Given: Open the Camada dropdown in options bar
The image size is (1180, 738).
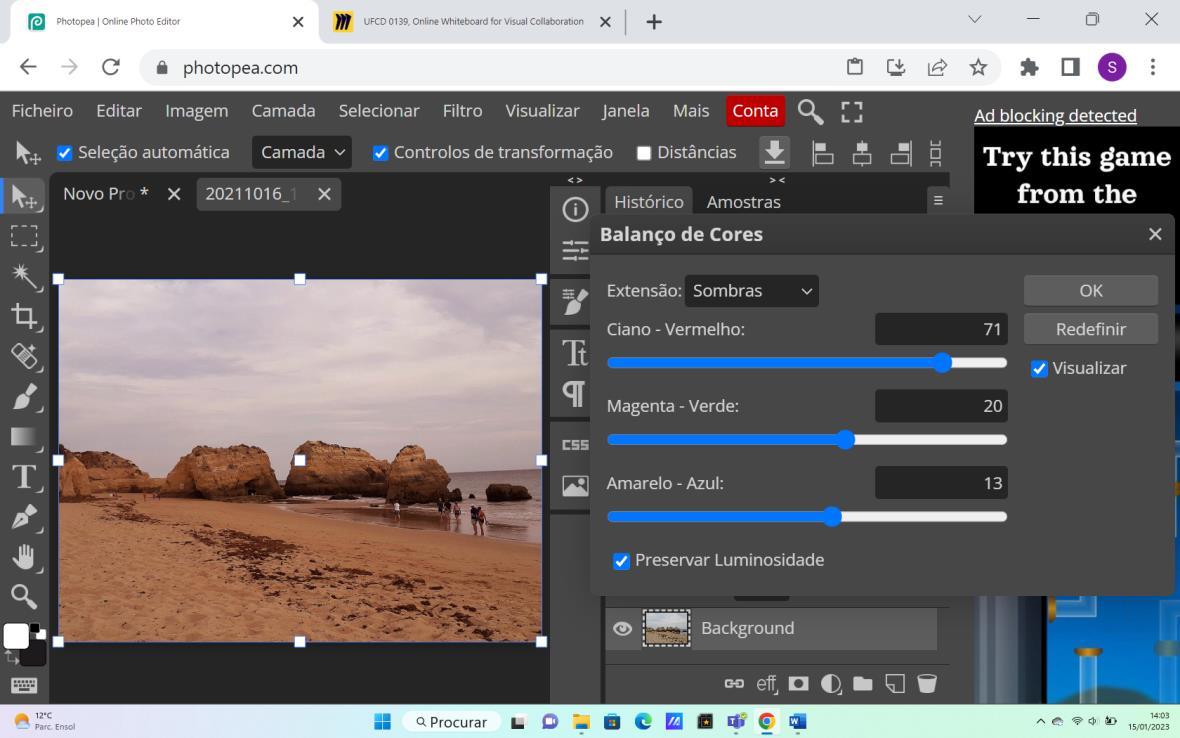Looking at the screenshot, I should (x=302, y=152).
